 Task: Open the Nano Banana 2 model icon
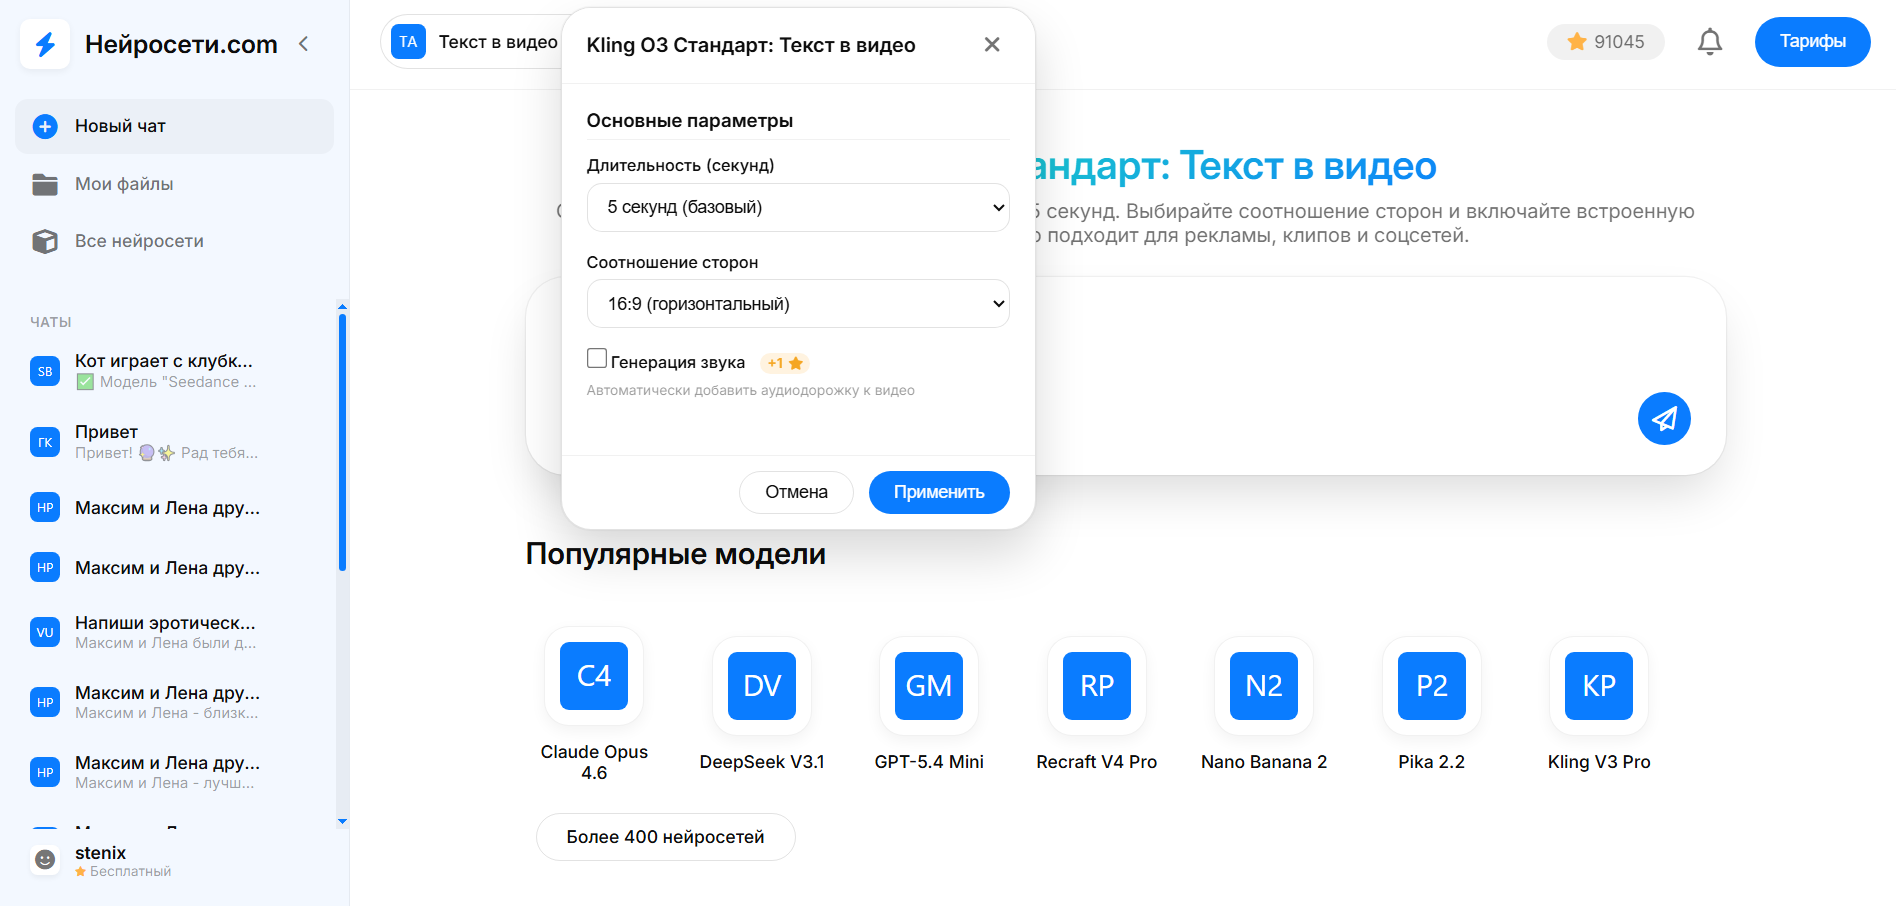pos(1264,686)
